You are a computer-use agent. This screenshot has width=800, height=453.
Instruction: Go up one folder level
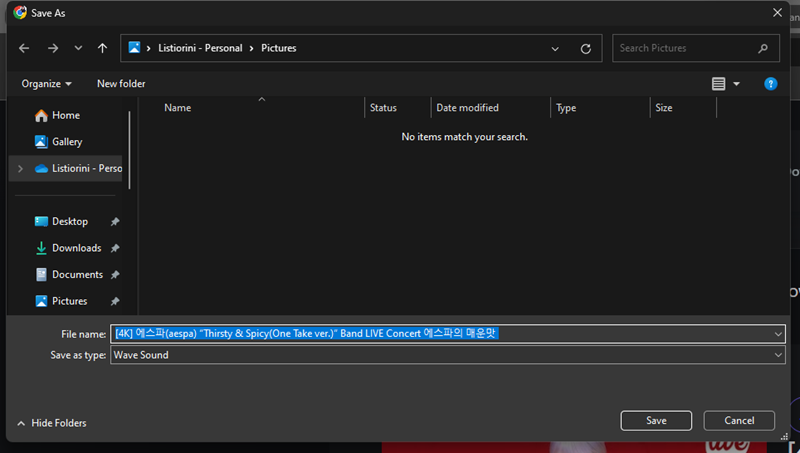pyautogui.click(x=102, y=48)
